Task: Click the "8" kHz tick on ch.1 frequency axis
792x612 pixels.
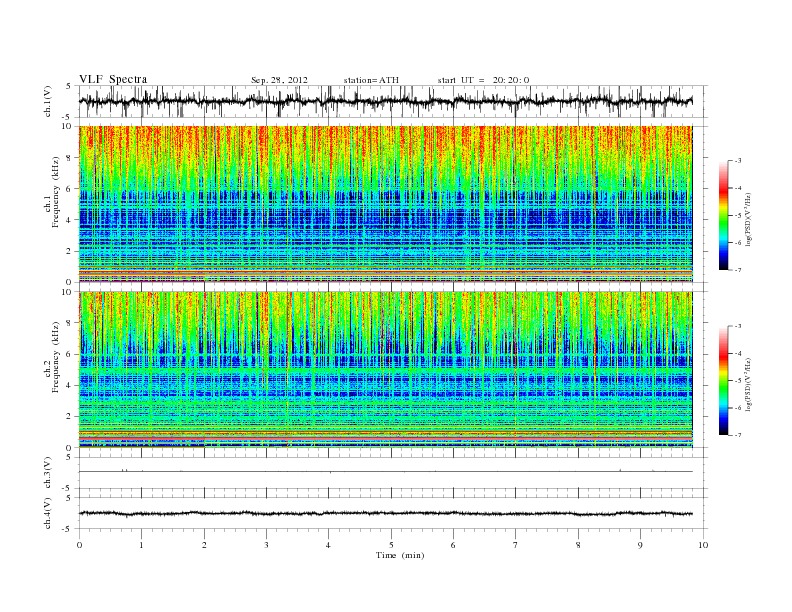Action: [x=70, y=158]
